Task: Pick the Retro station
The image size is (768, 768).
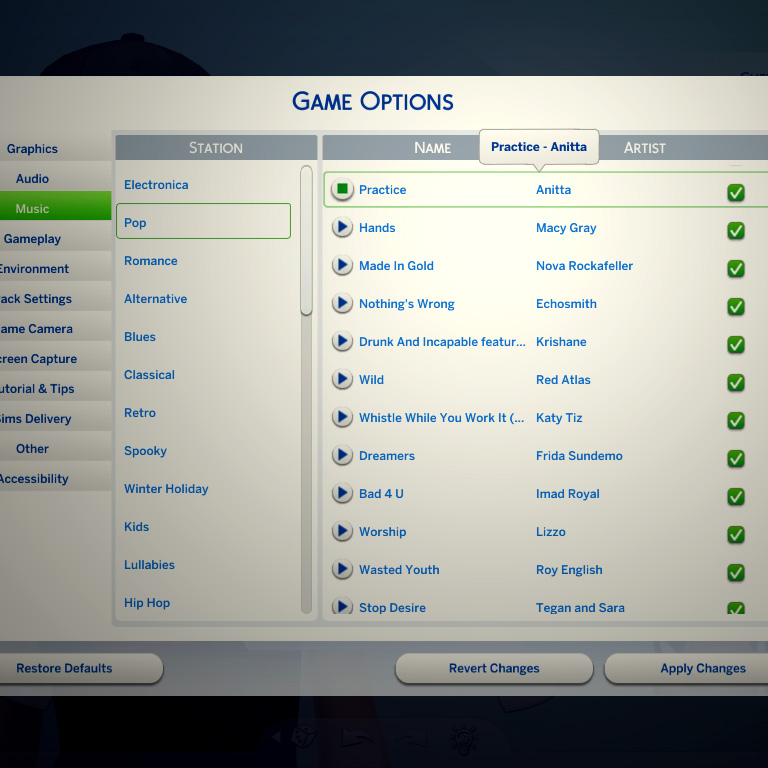Action: [x=203, y=412]
